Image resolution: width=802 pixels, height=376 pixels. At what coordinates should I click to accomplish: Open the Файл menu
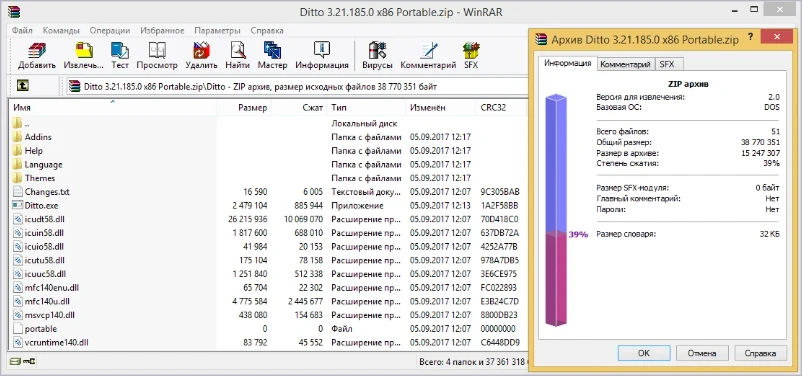[22, 30]
